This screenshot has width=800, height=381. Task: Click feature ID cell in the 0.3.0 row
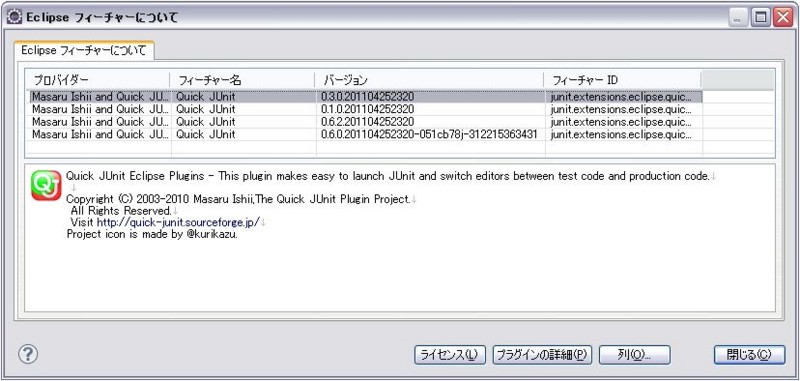click(x=621, y=96)
